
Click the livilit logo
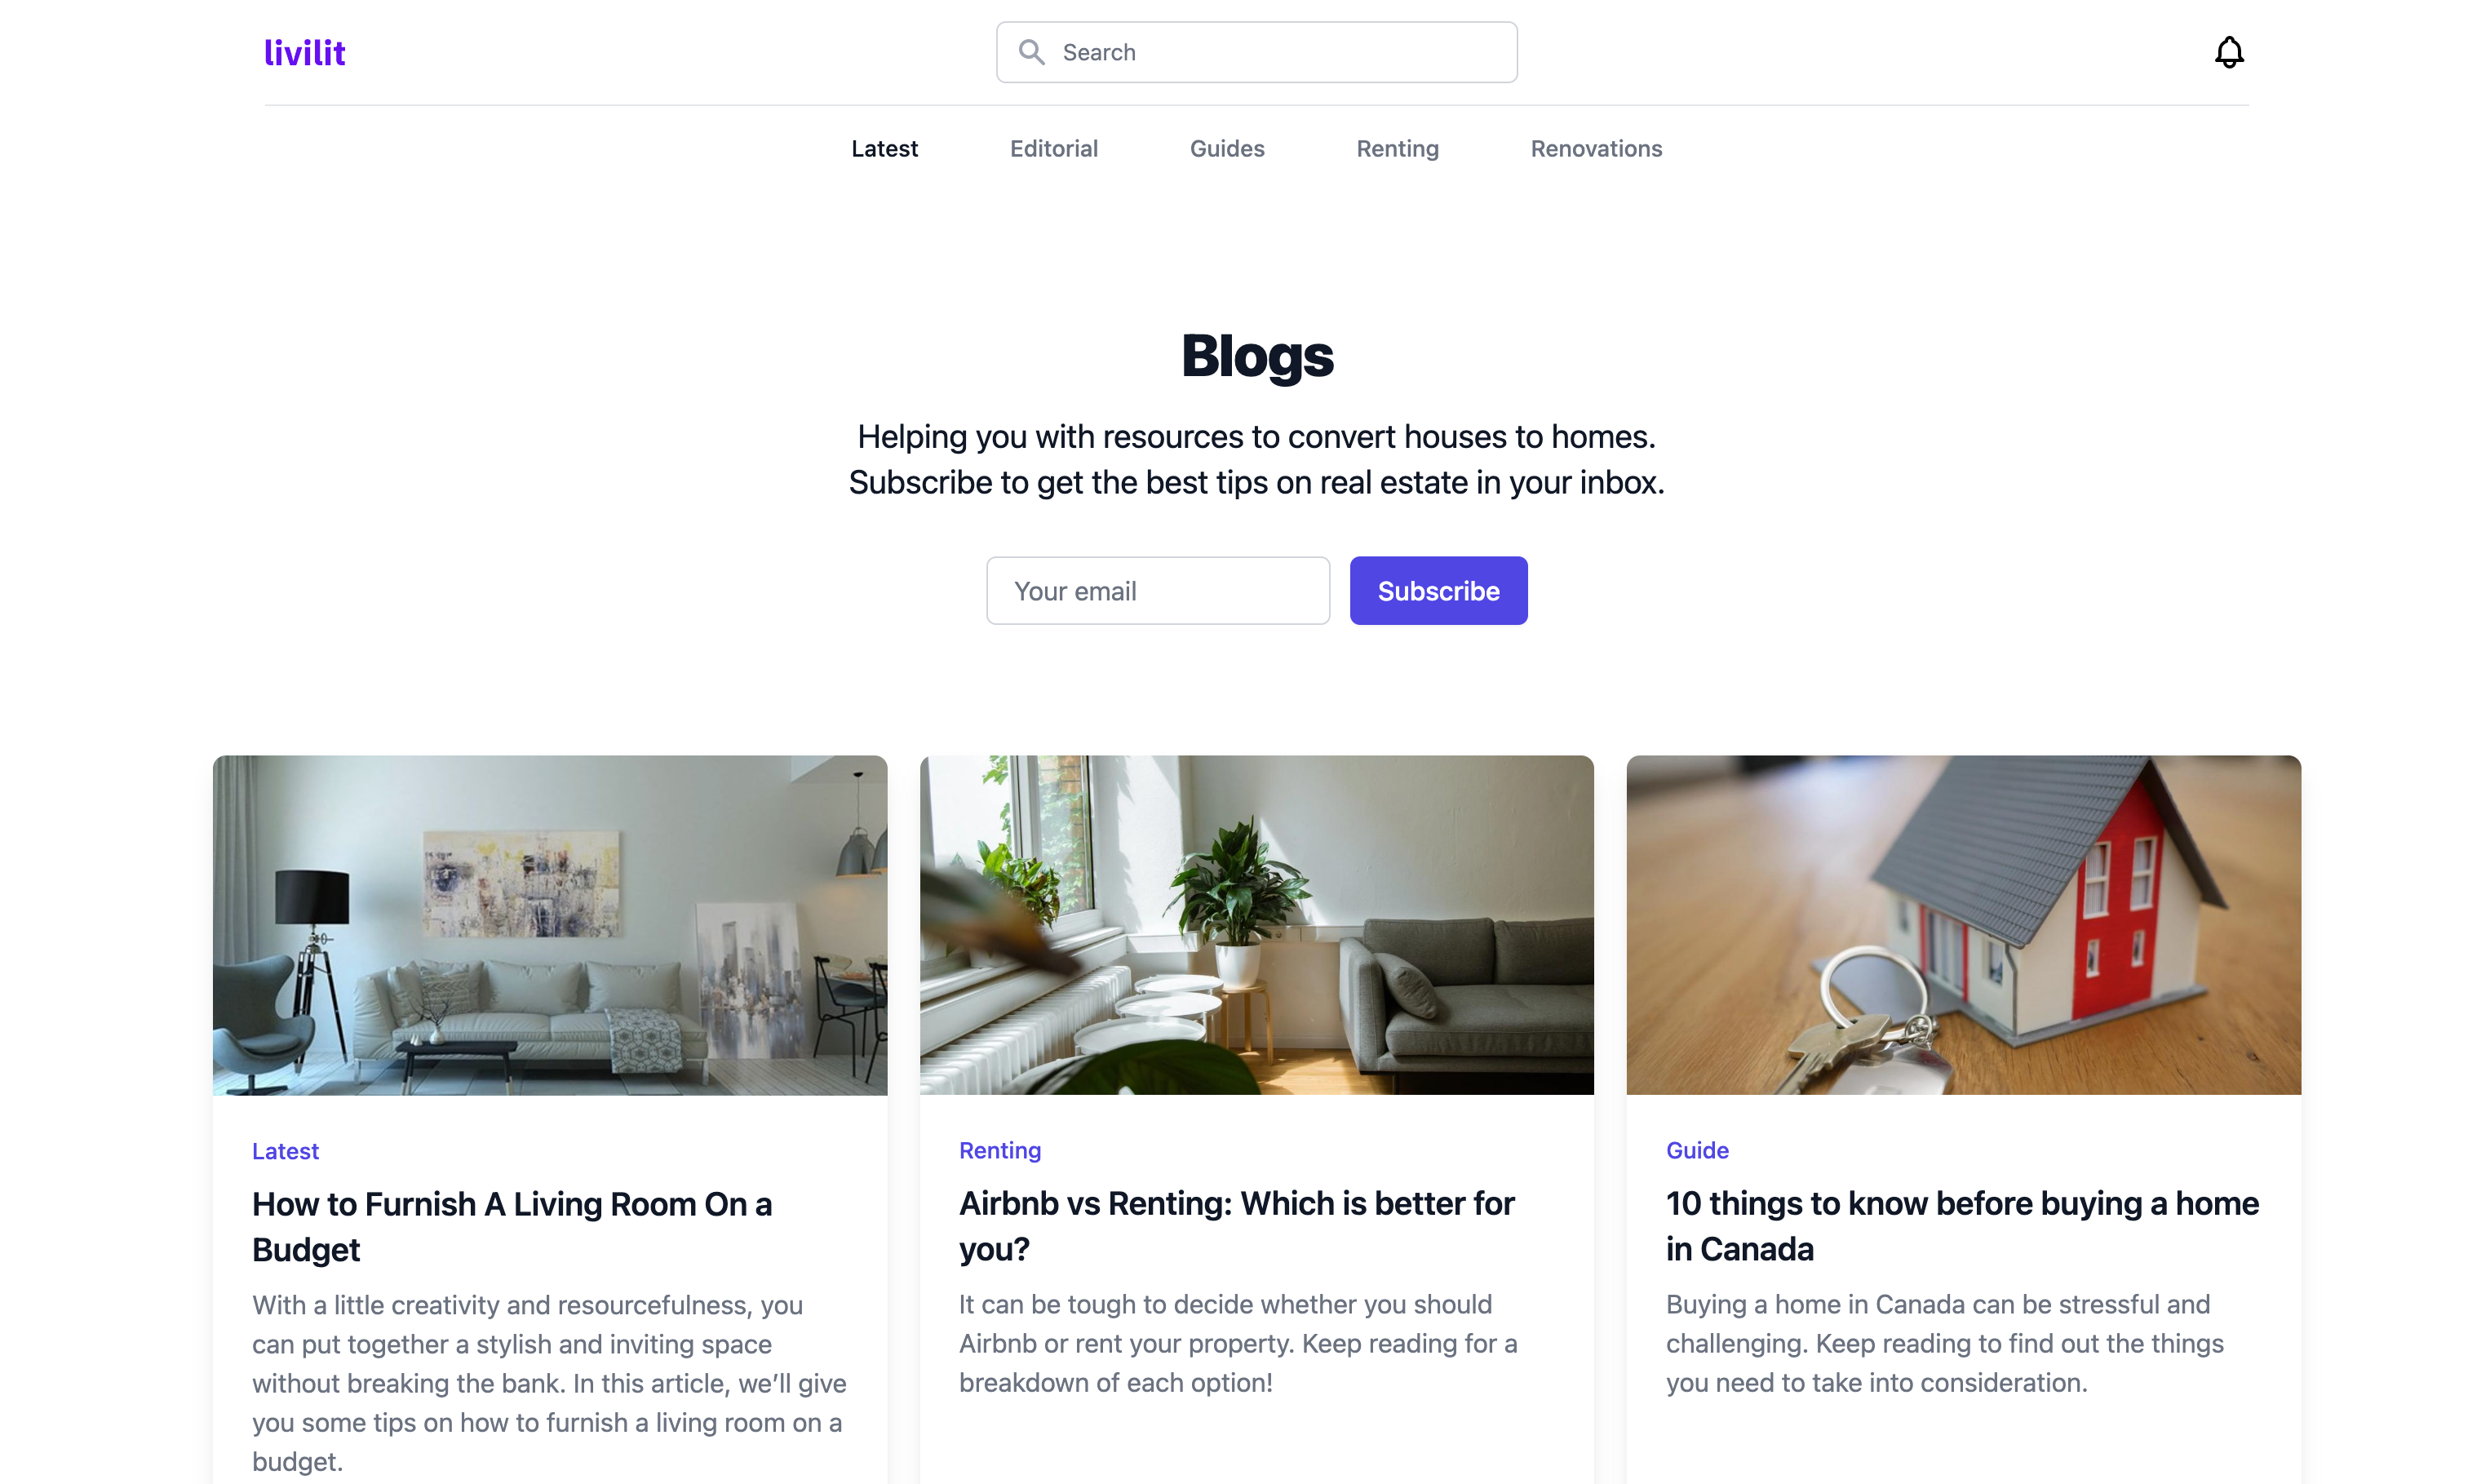(x=304, y=52)
